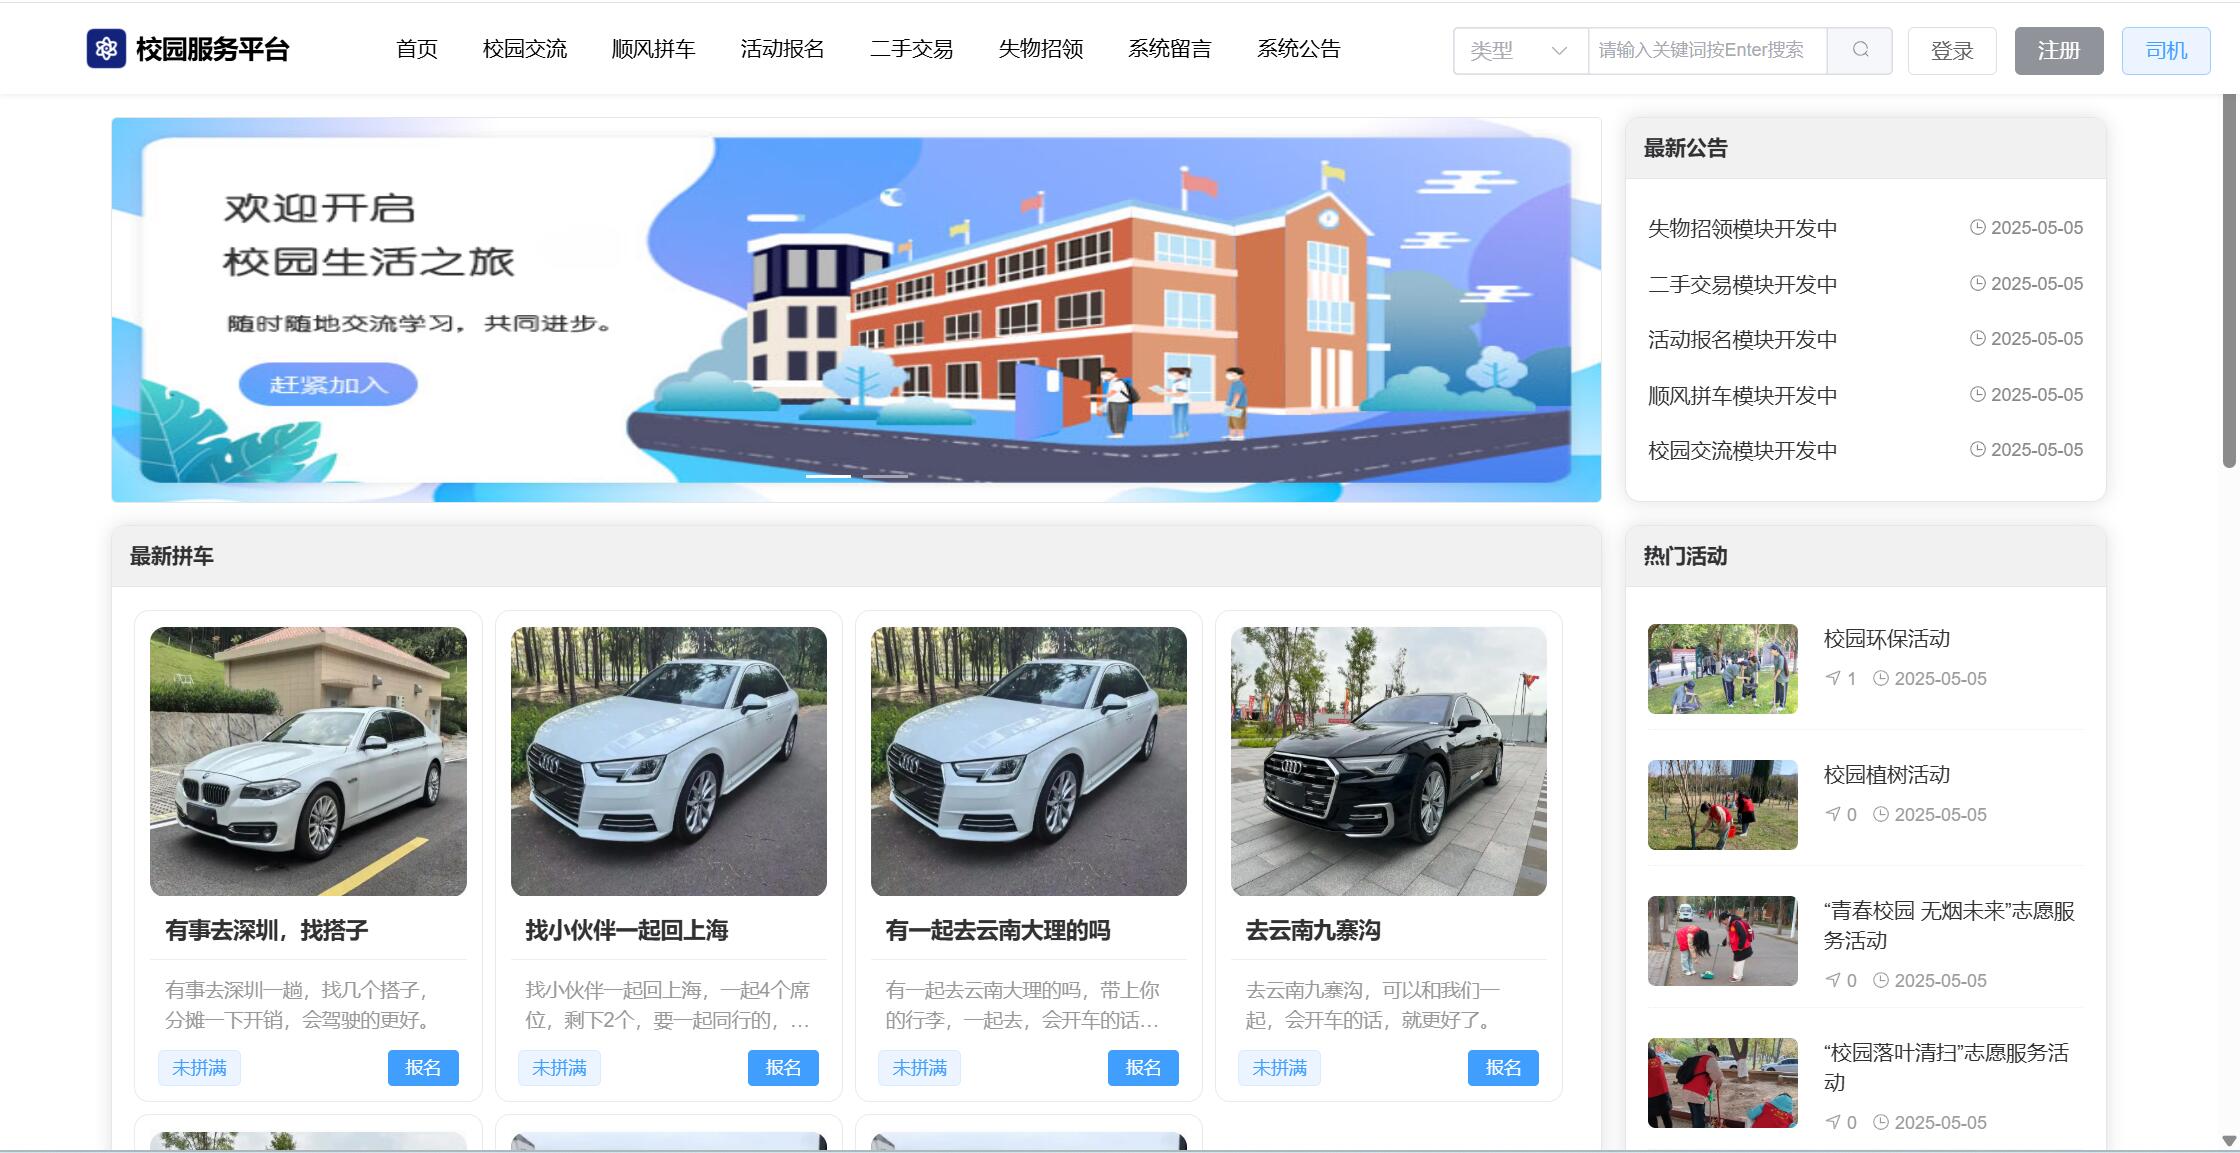Click signup arrow icon under 校园环保活动

1833,678
